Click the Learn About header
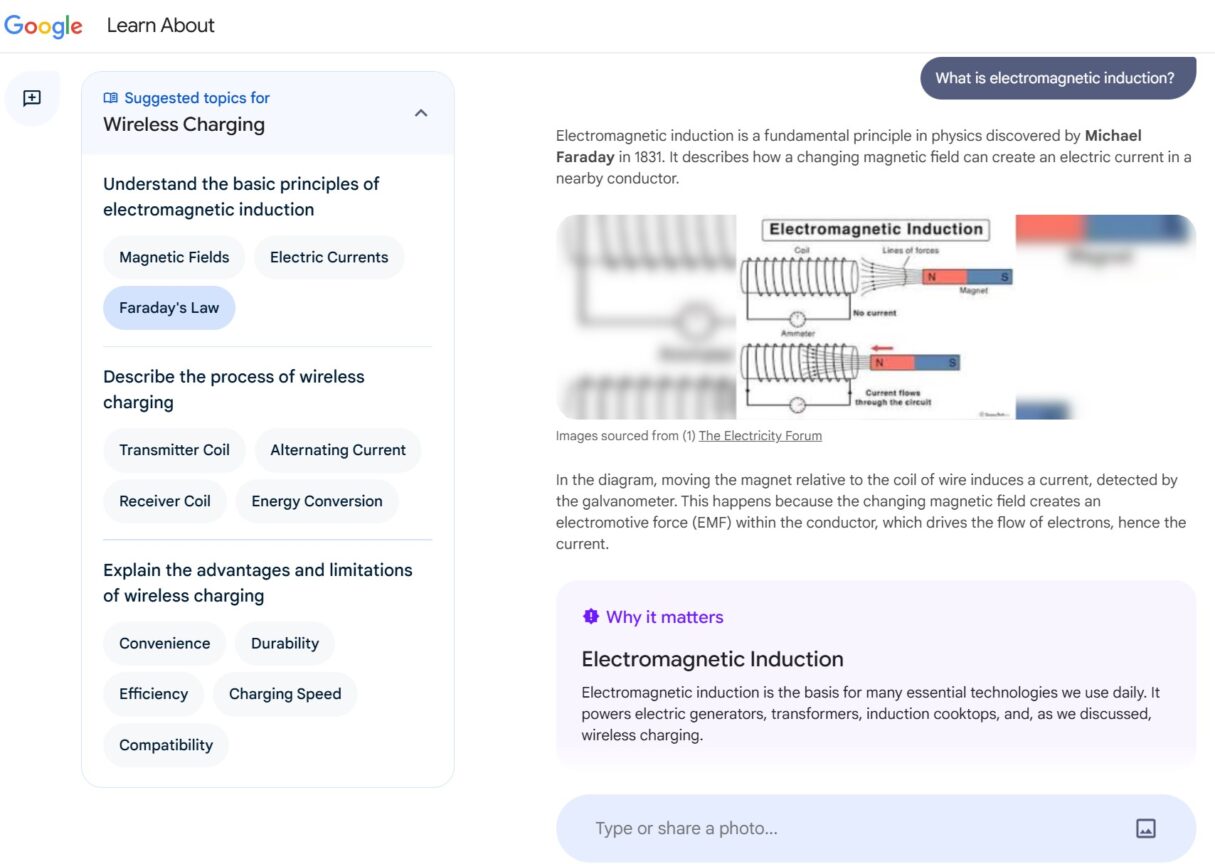Image resolution: width=1215 pixels, height=864 pixels. click(160, 25)
